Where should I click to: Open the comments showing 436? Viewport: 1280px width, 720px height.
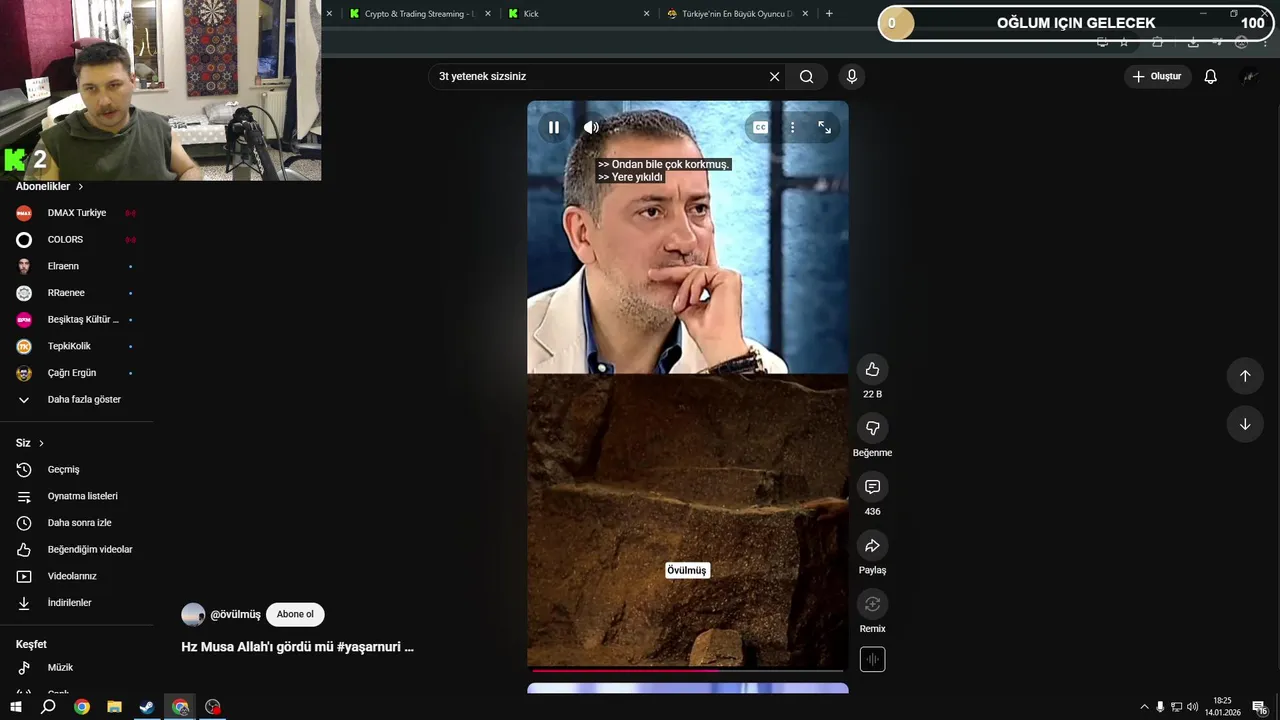tap(872, 487)
